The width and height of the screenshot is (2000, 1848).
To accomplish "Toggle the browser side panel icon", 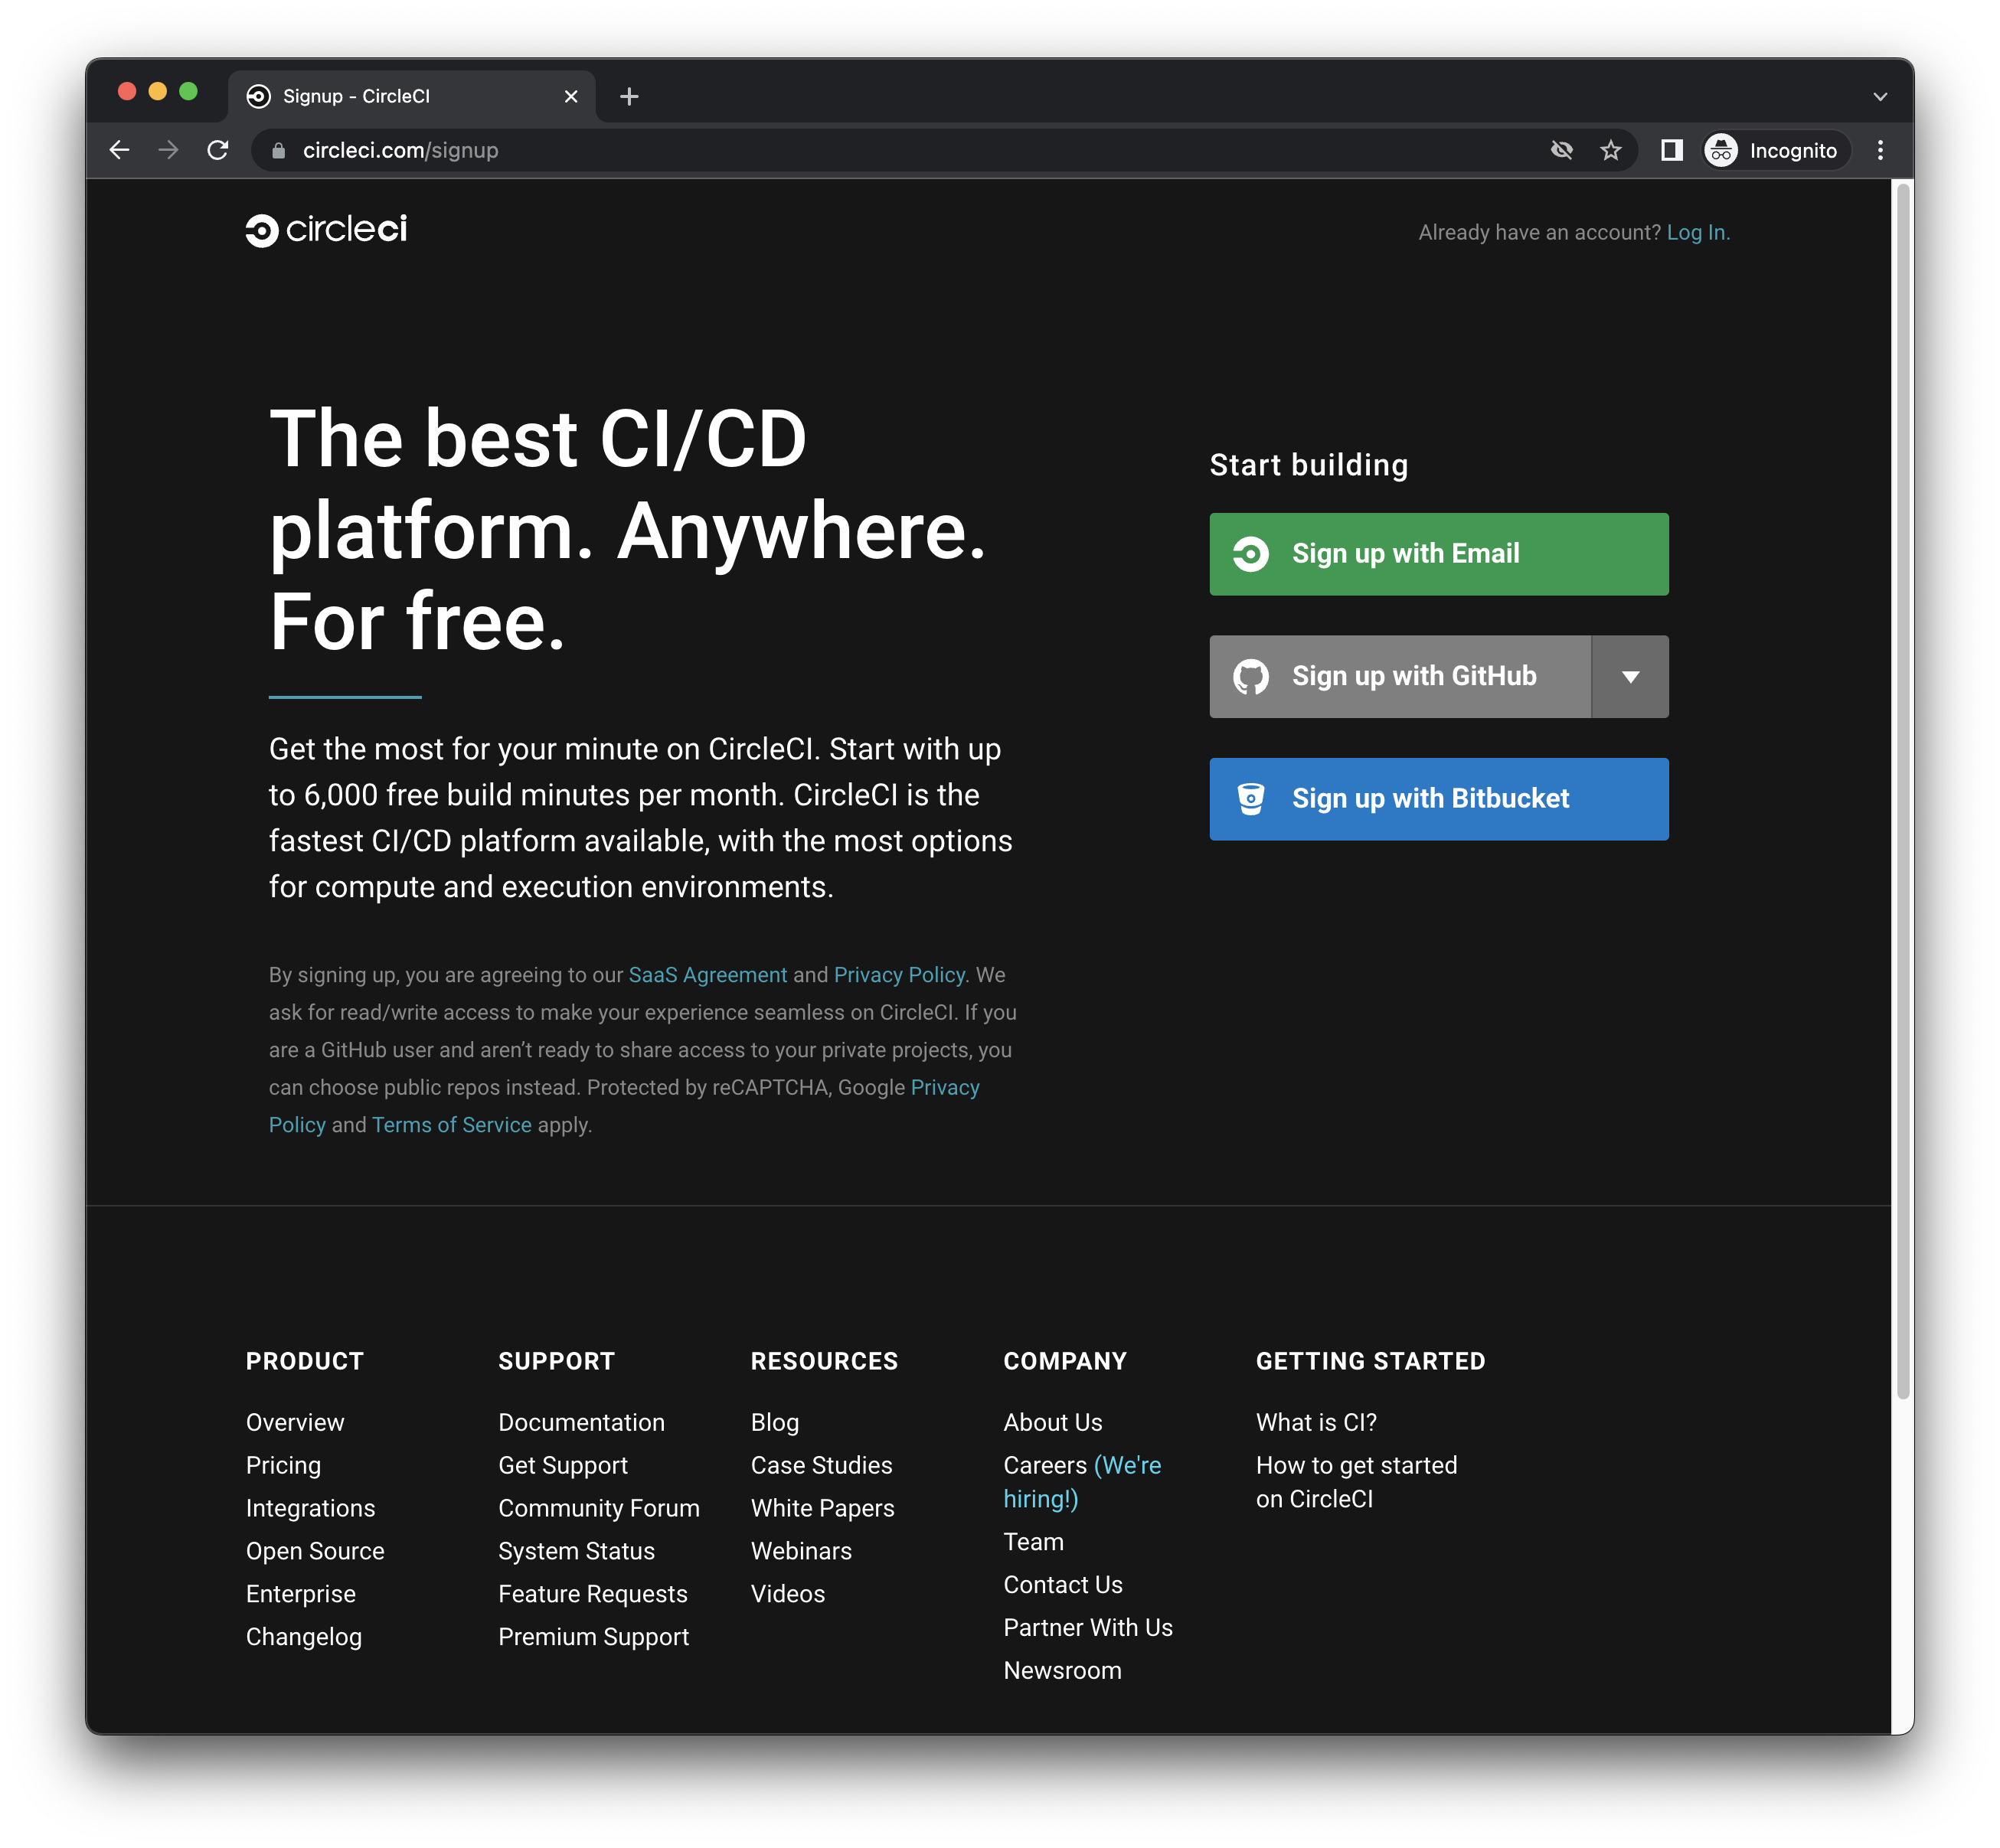I will click(1671, 150).
